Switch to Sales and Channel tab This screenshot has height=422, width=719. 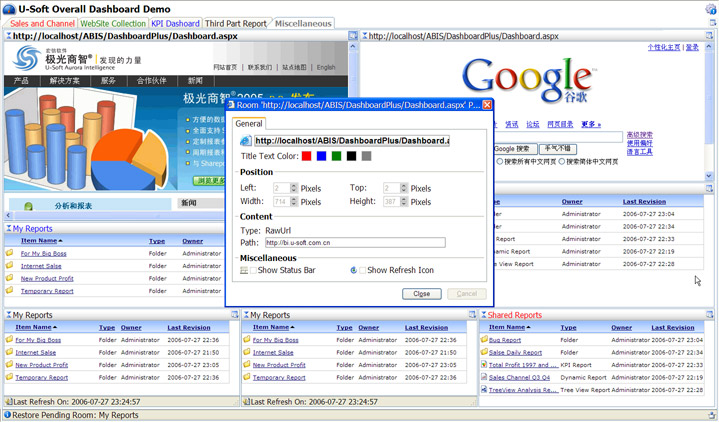[42, 23]
